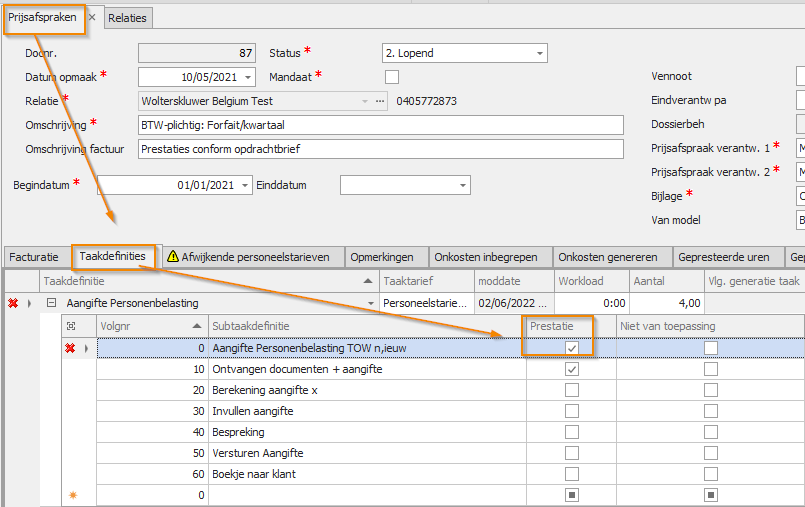Delete the Aangifte Personenbelasting task row
The height and width of the screenshot is (507, 805).
[x=13, y=303]
